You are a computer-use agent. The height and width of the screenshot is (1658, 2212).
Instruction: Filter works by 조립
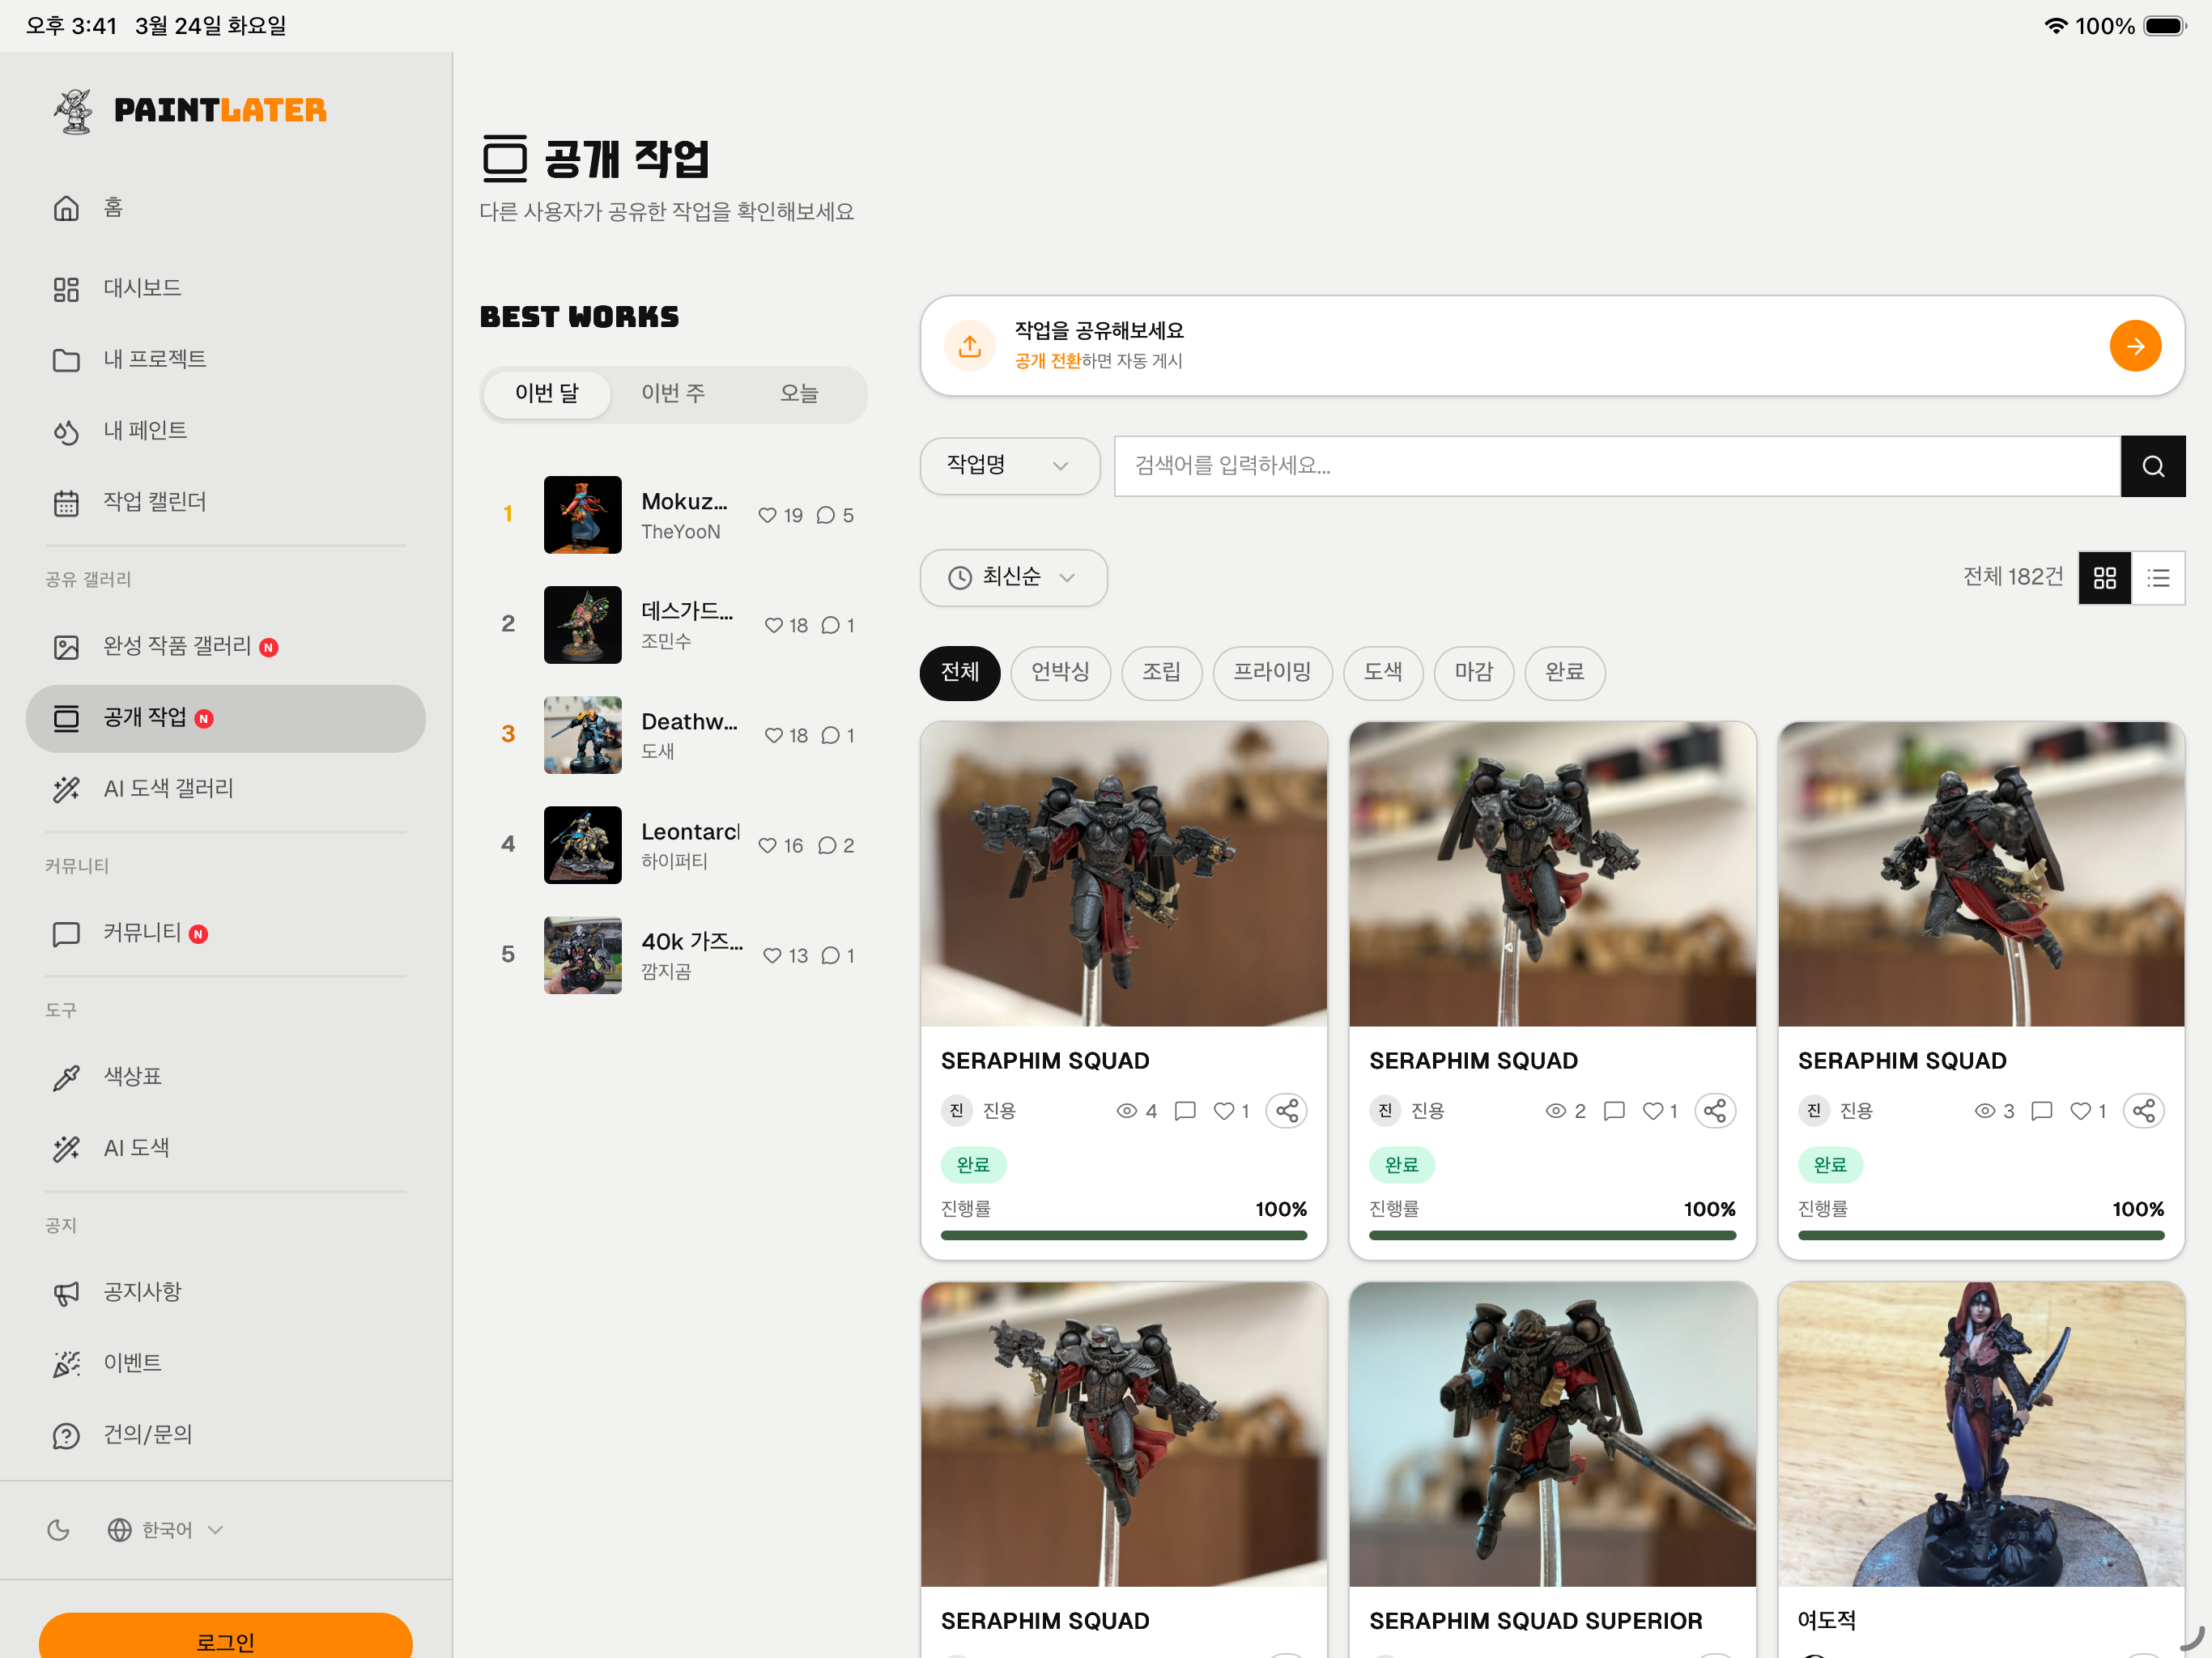pos(1161,672)
